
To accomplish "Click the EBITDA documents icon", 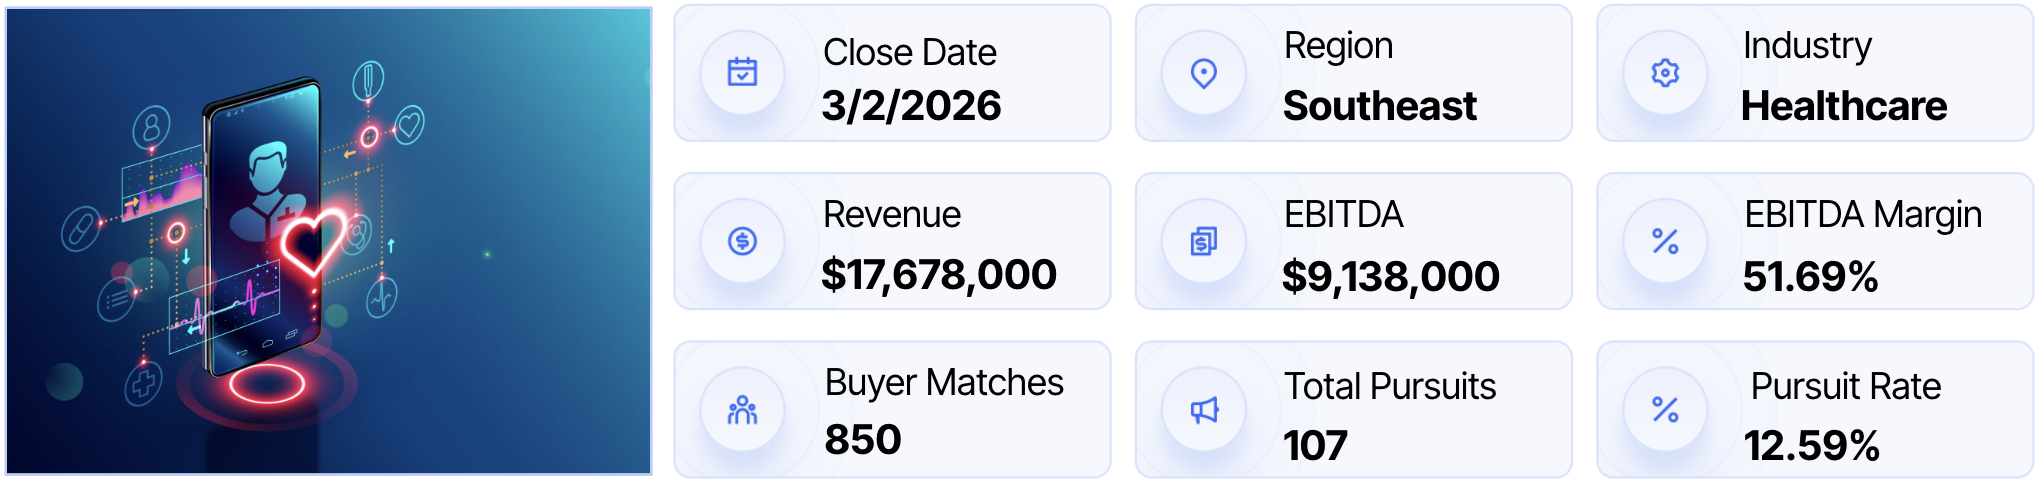I will coord(1204,241).
